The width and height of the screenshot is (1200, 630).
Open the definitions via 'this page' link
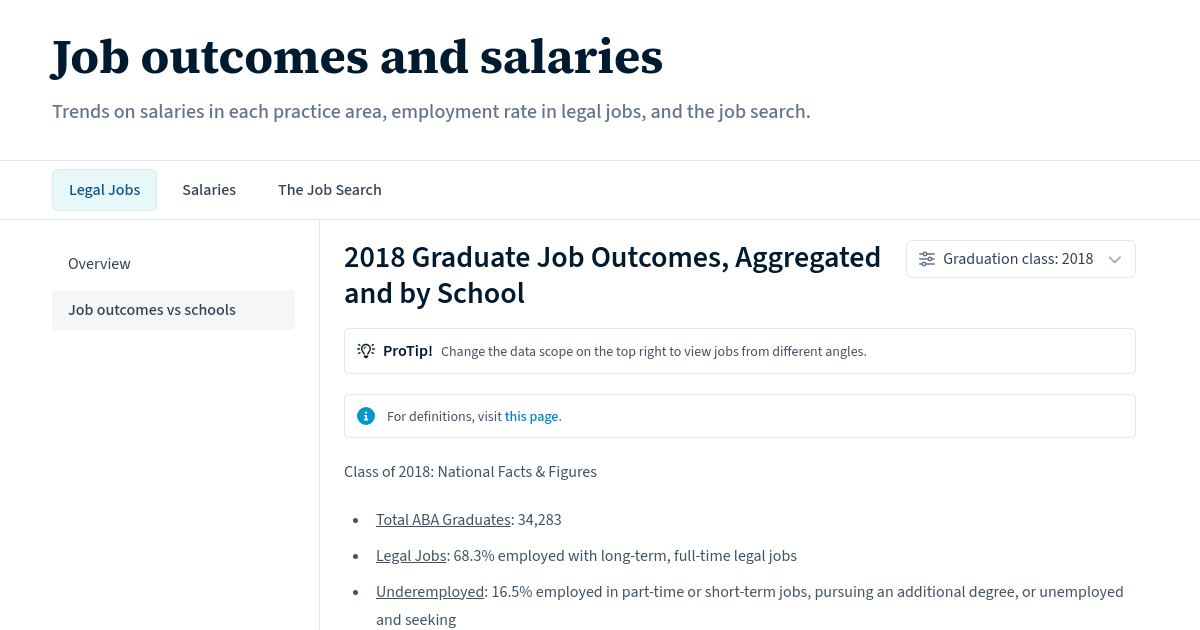[531, 416]
